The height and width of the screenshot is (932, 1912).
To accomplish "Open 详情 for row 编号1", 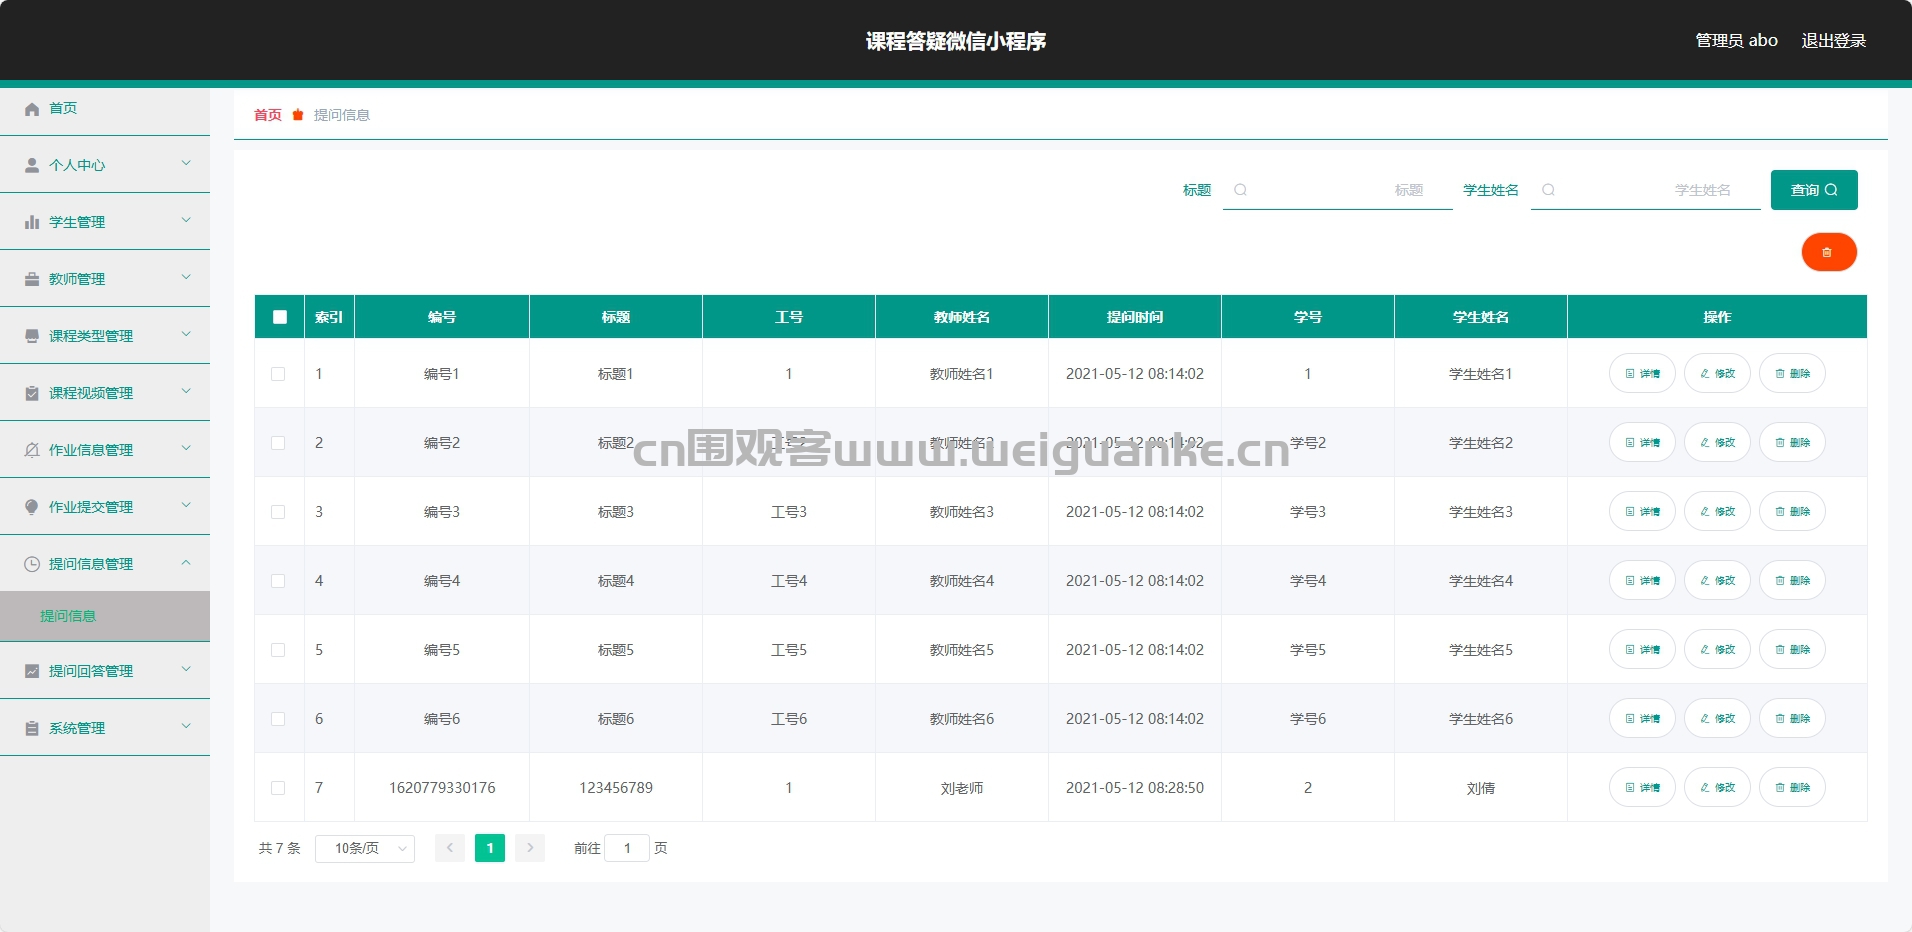I will click(1642, 374).
